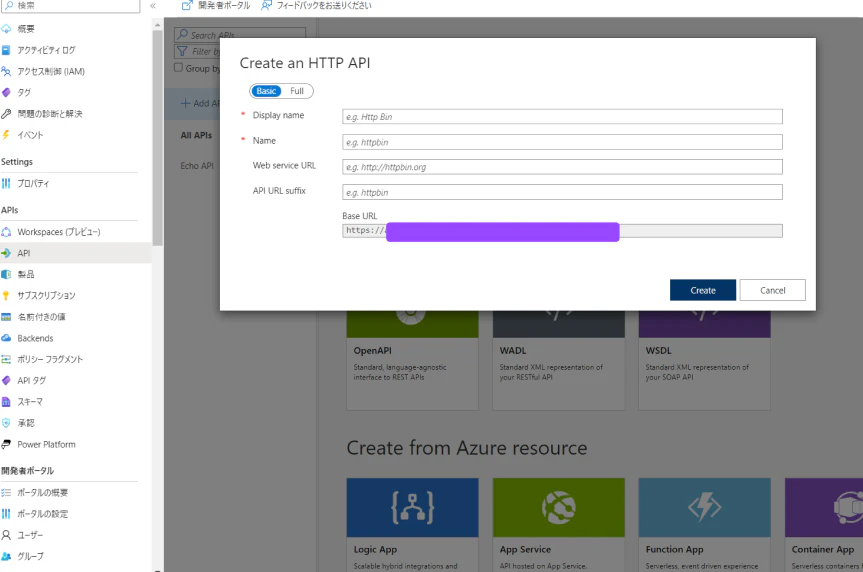
Task: Click ポータルの概要 list icon
Action: pyautogui.click(x=6, y=493)
